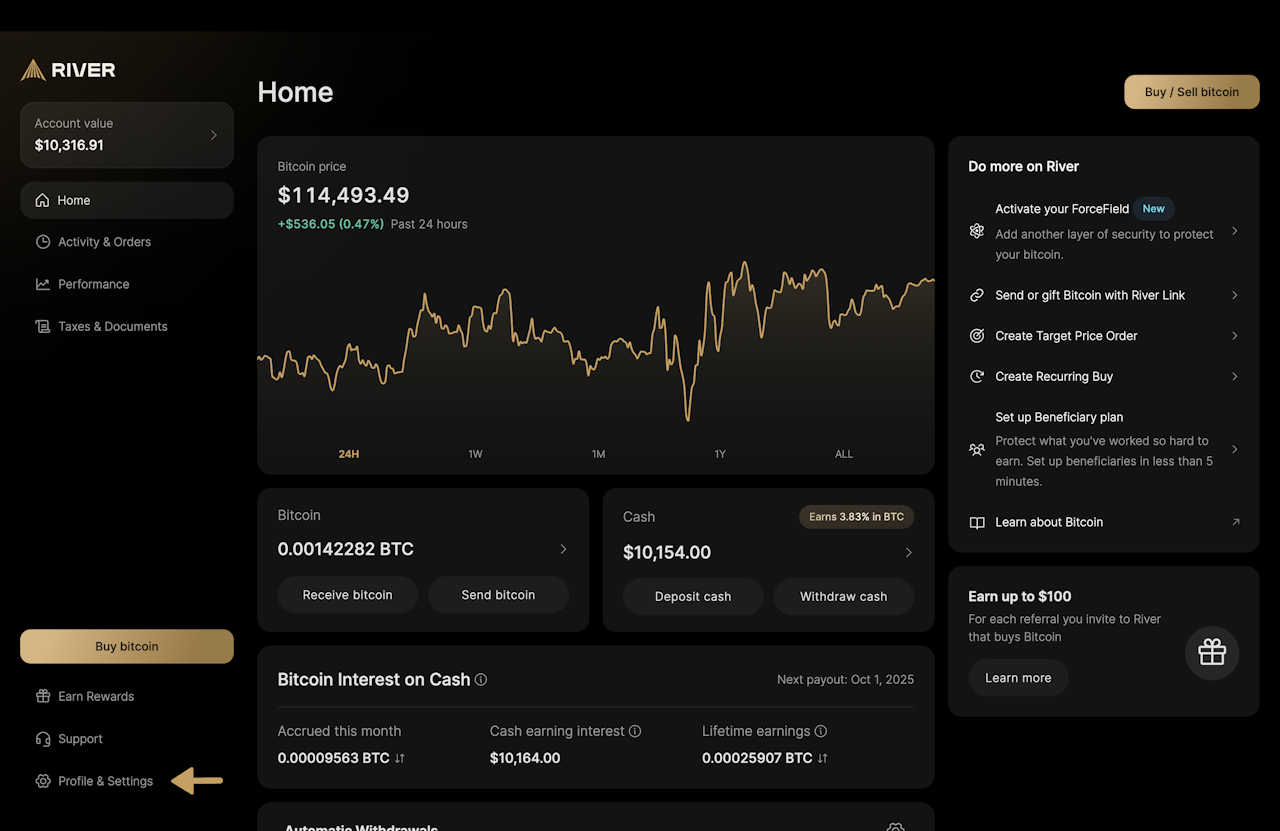The image size is (1280, 831).
Task: Open Create Target Price Order
Action: tap(1104, 336)
